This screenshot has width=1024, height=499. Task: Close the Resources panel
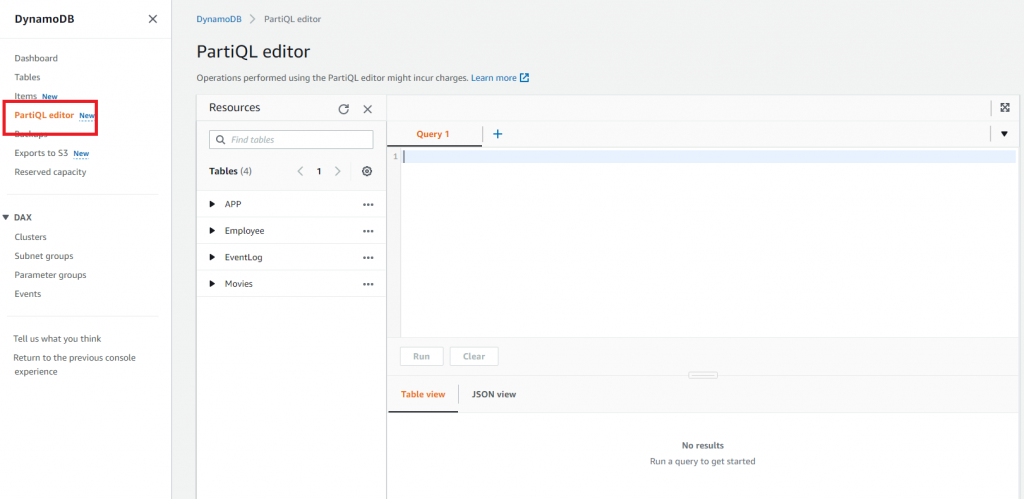tap(368, 109)
